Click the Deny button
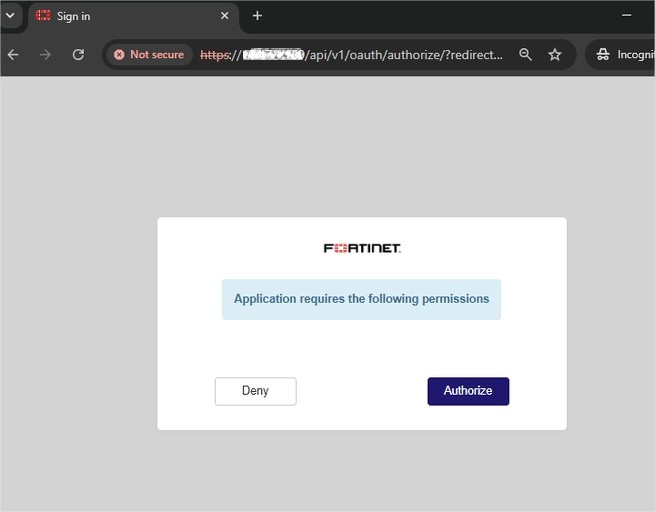The width and height of the screenshot is (655, 512). [255, 391]
